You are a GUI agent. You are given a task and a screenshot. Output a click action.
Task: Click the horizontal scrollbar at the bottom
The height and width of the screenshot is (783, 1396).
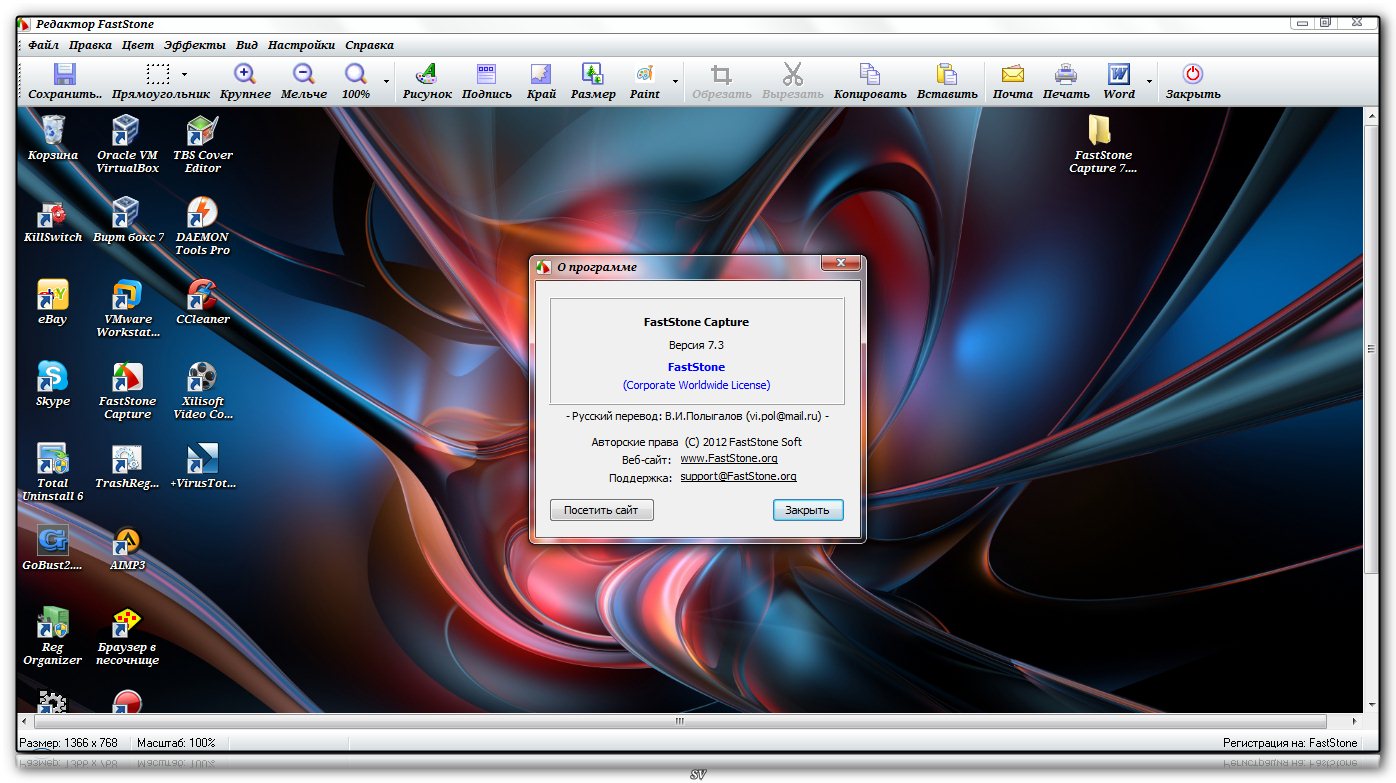click(680, 721)
